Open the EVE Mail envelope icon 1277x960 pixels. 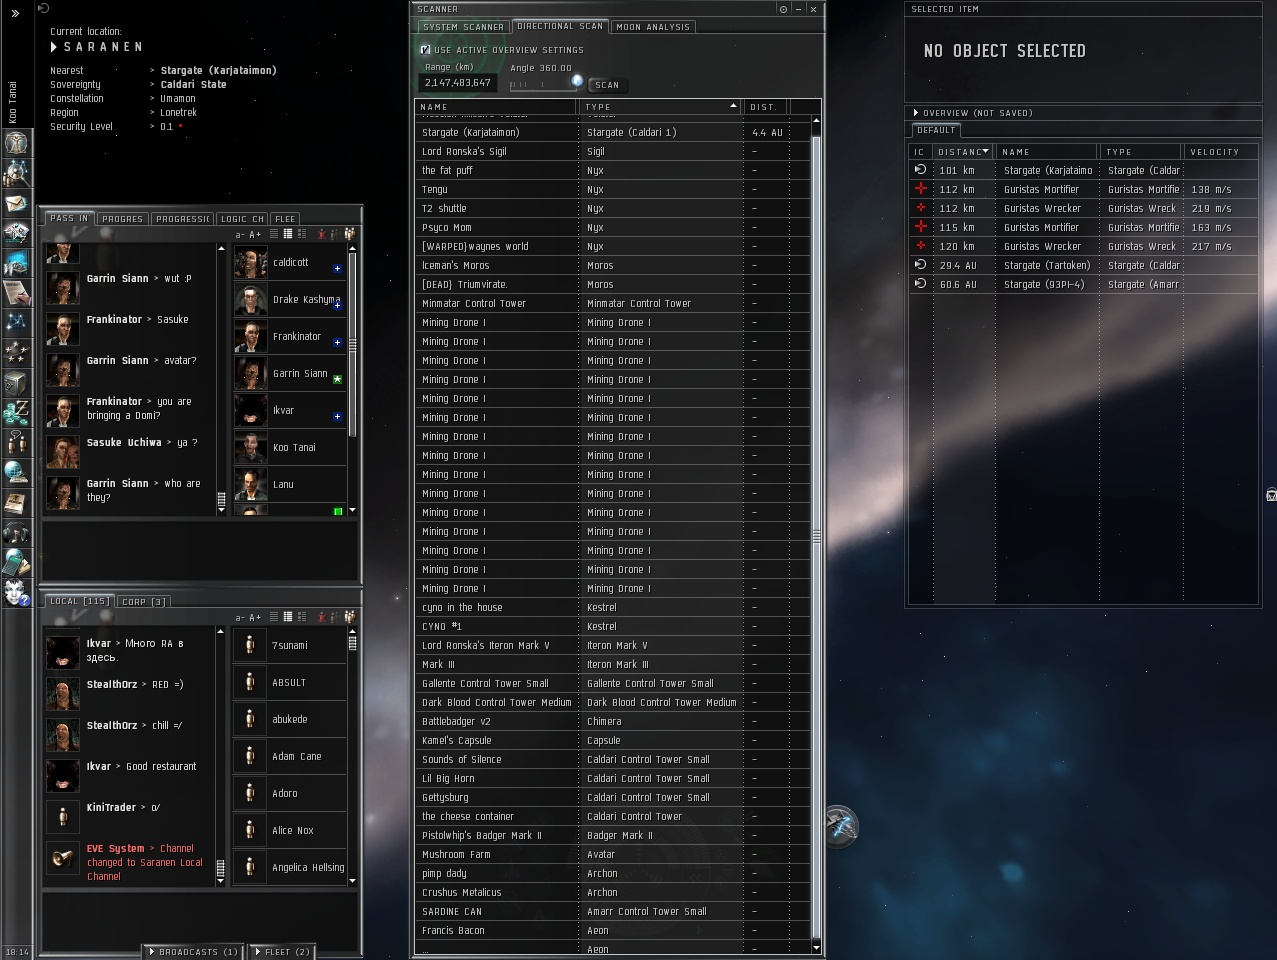pos(16,203)
